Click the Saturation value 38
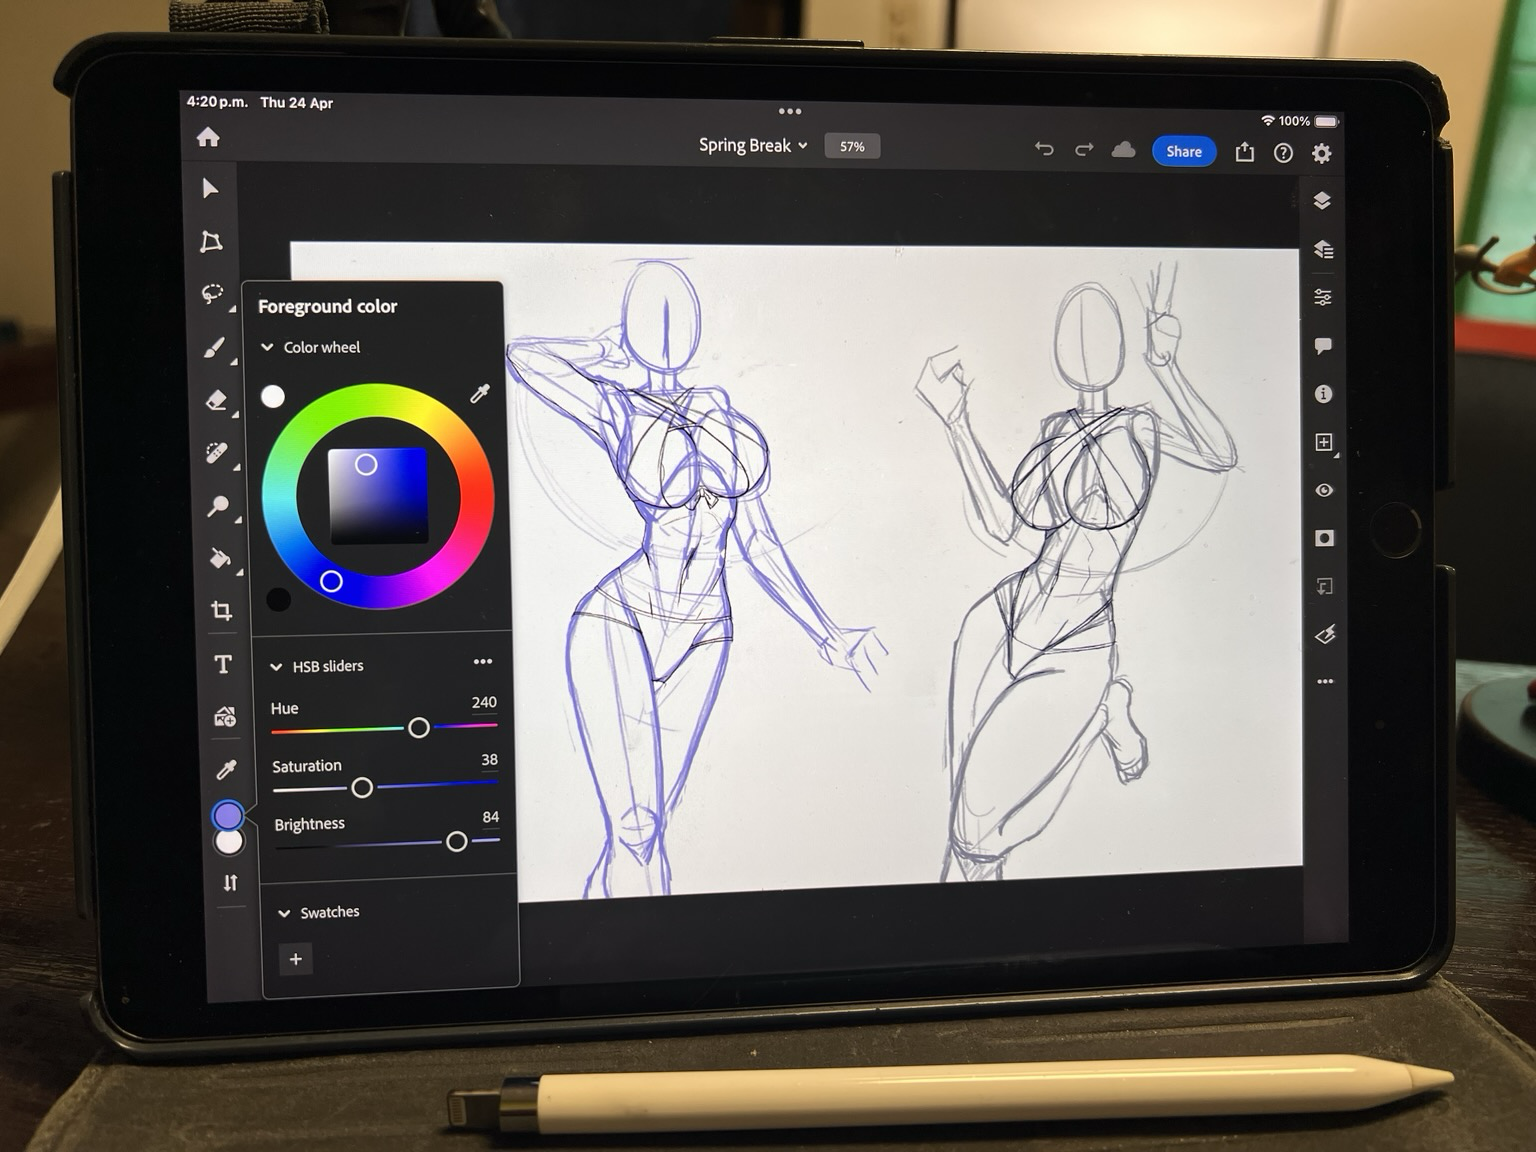 coord(489,760)
